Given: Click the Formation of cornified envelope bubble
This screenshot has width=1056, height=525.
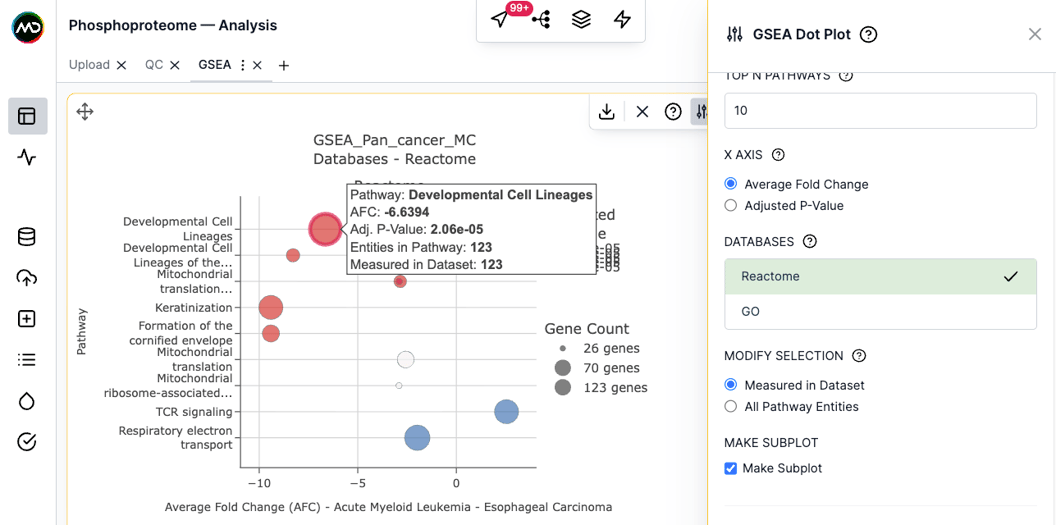Looking at the screenshot, I should (271, 333).
